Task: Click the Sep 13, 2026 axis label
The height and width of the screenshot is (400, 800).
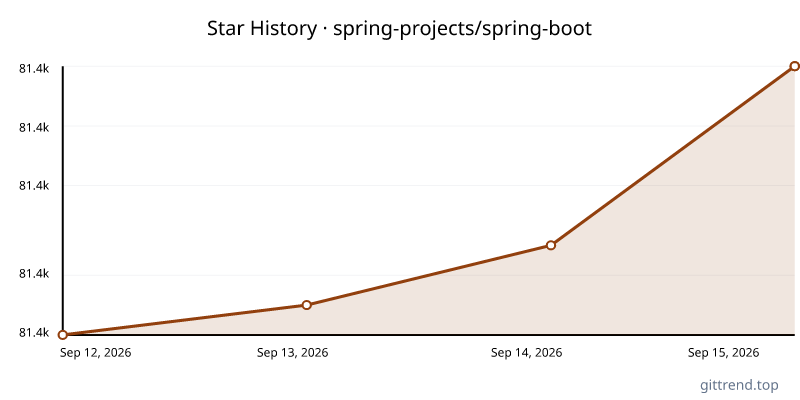Action: click(292, 353)
